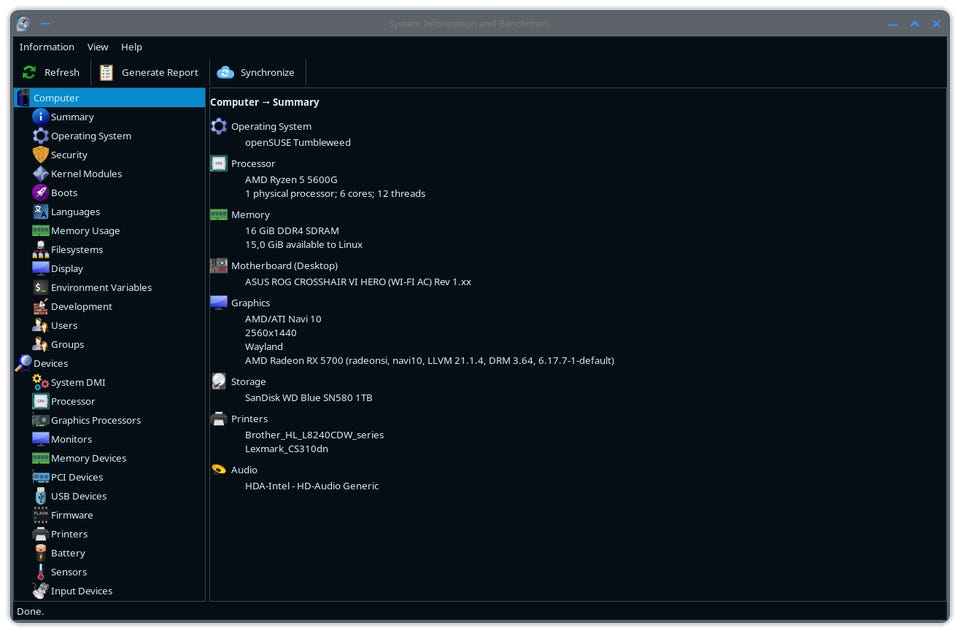Click the Wayland text in summary
Image resolution: width=960 pixels, height=633 pixels.
tap(264, 347)
